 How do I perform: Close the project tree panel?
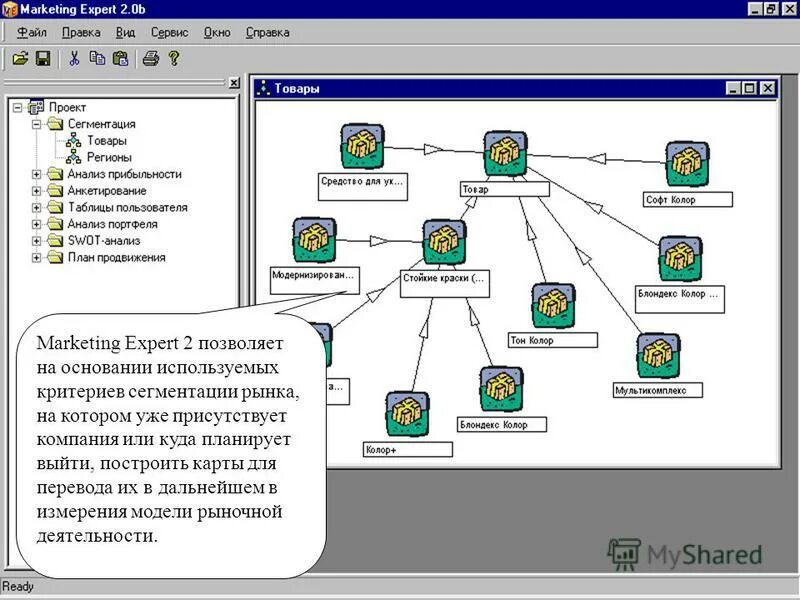click(234, 83)
